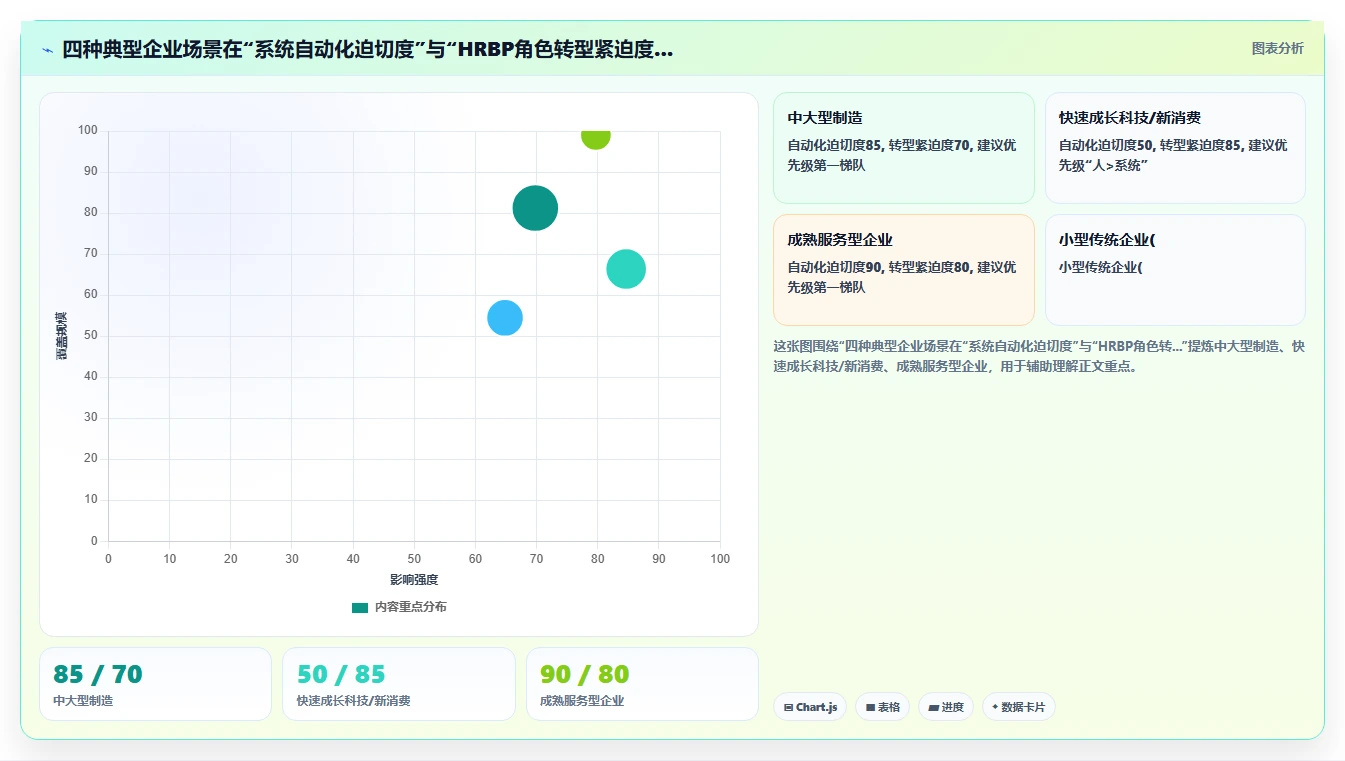1345x761 pixels.
Task: Open the 成熟服务型企业 scenario card
Action: pyautogui.click(x=904, y=270)
